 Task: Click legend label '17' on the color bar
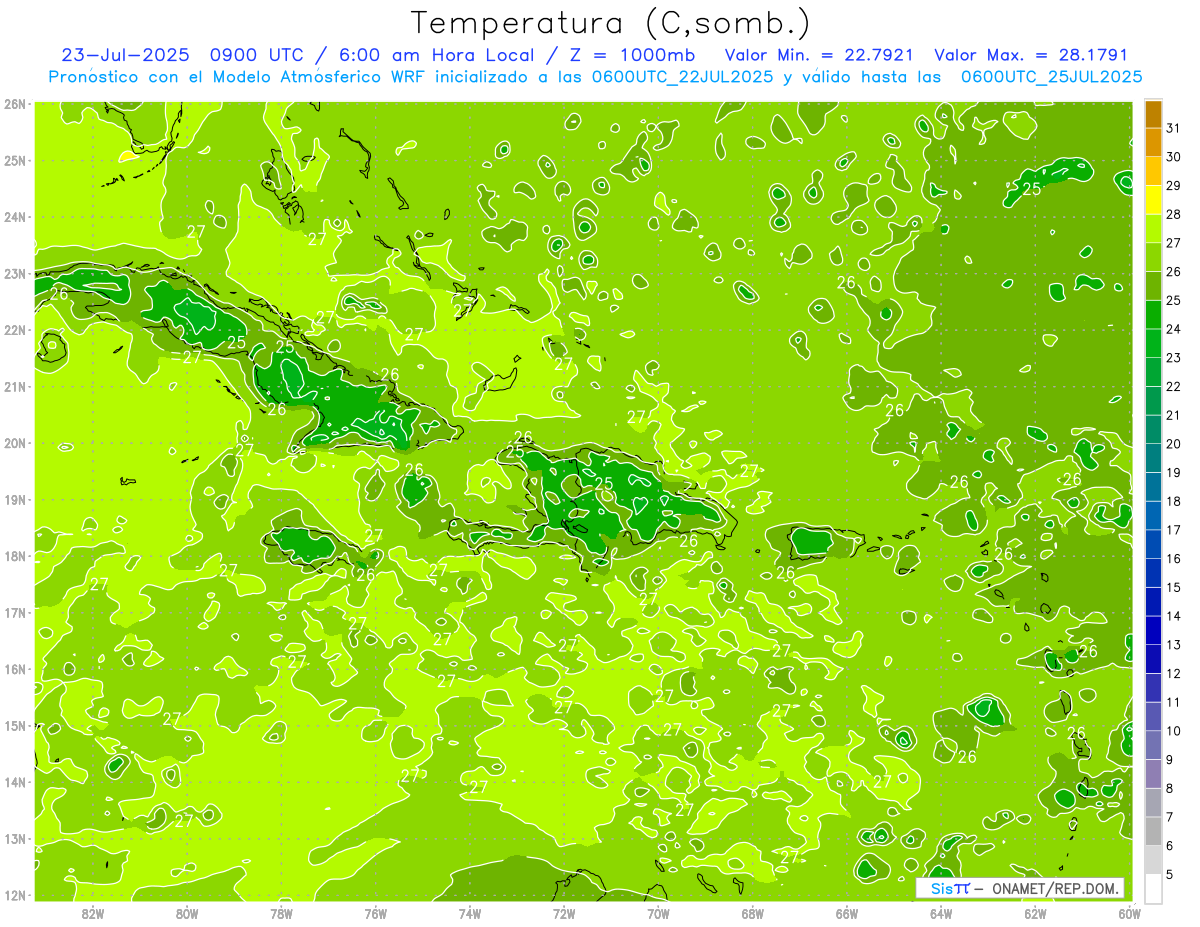pos(1174,530)
